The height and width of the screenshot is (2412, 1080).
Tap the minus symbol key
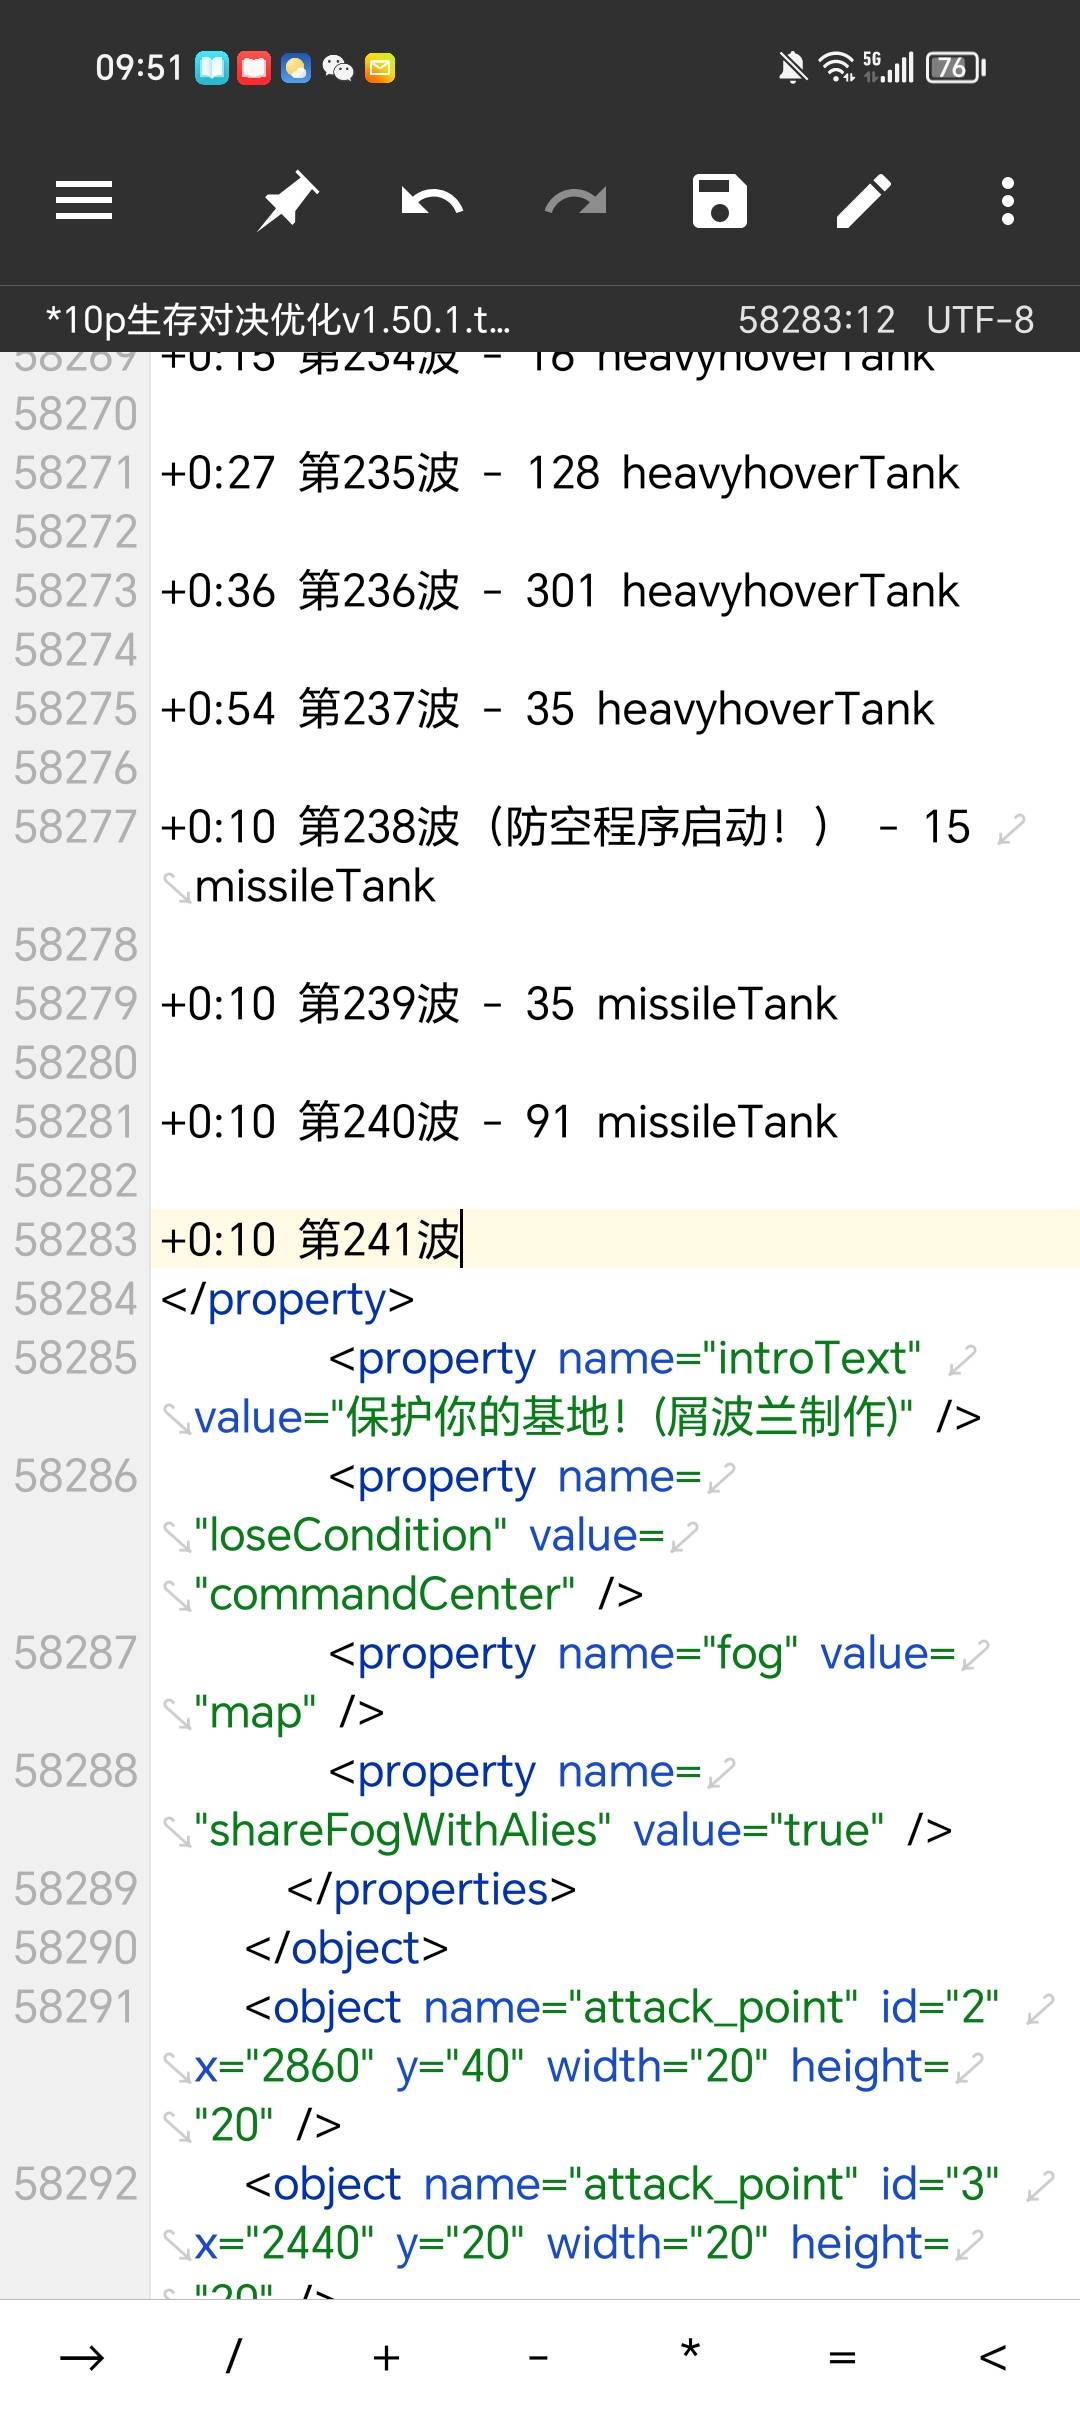538,2358
